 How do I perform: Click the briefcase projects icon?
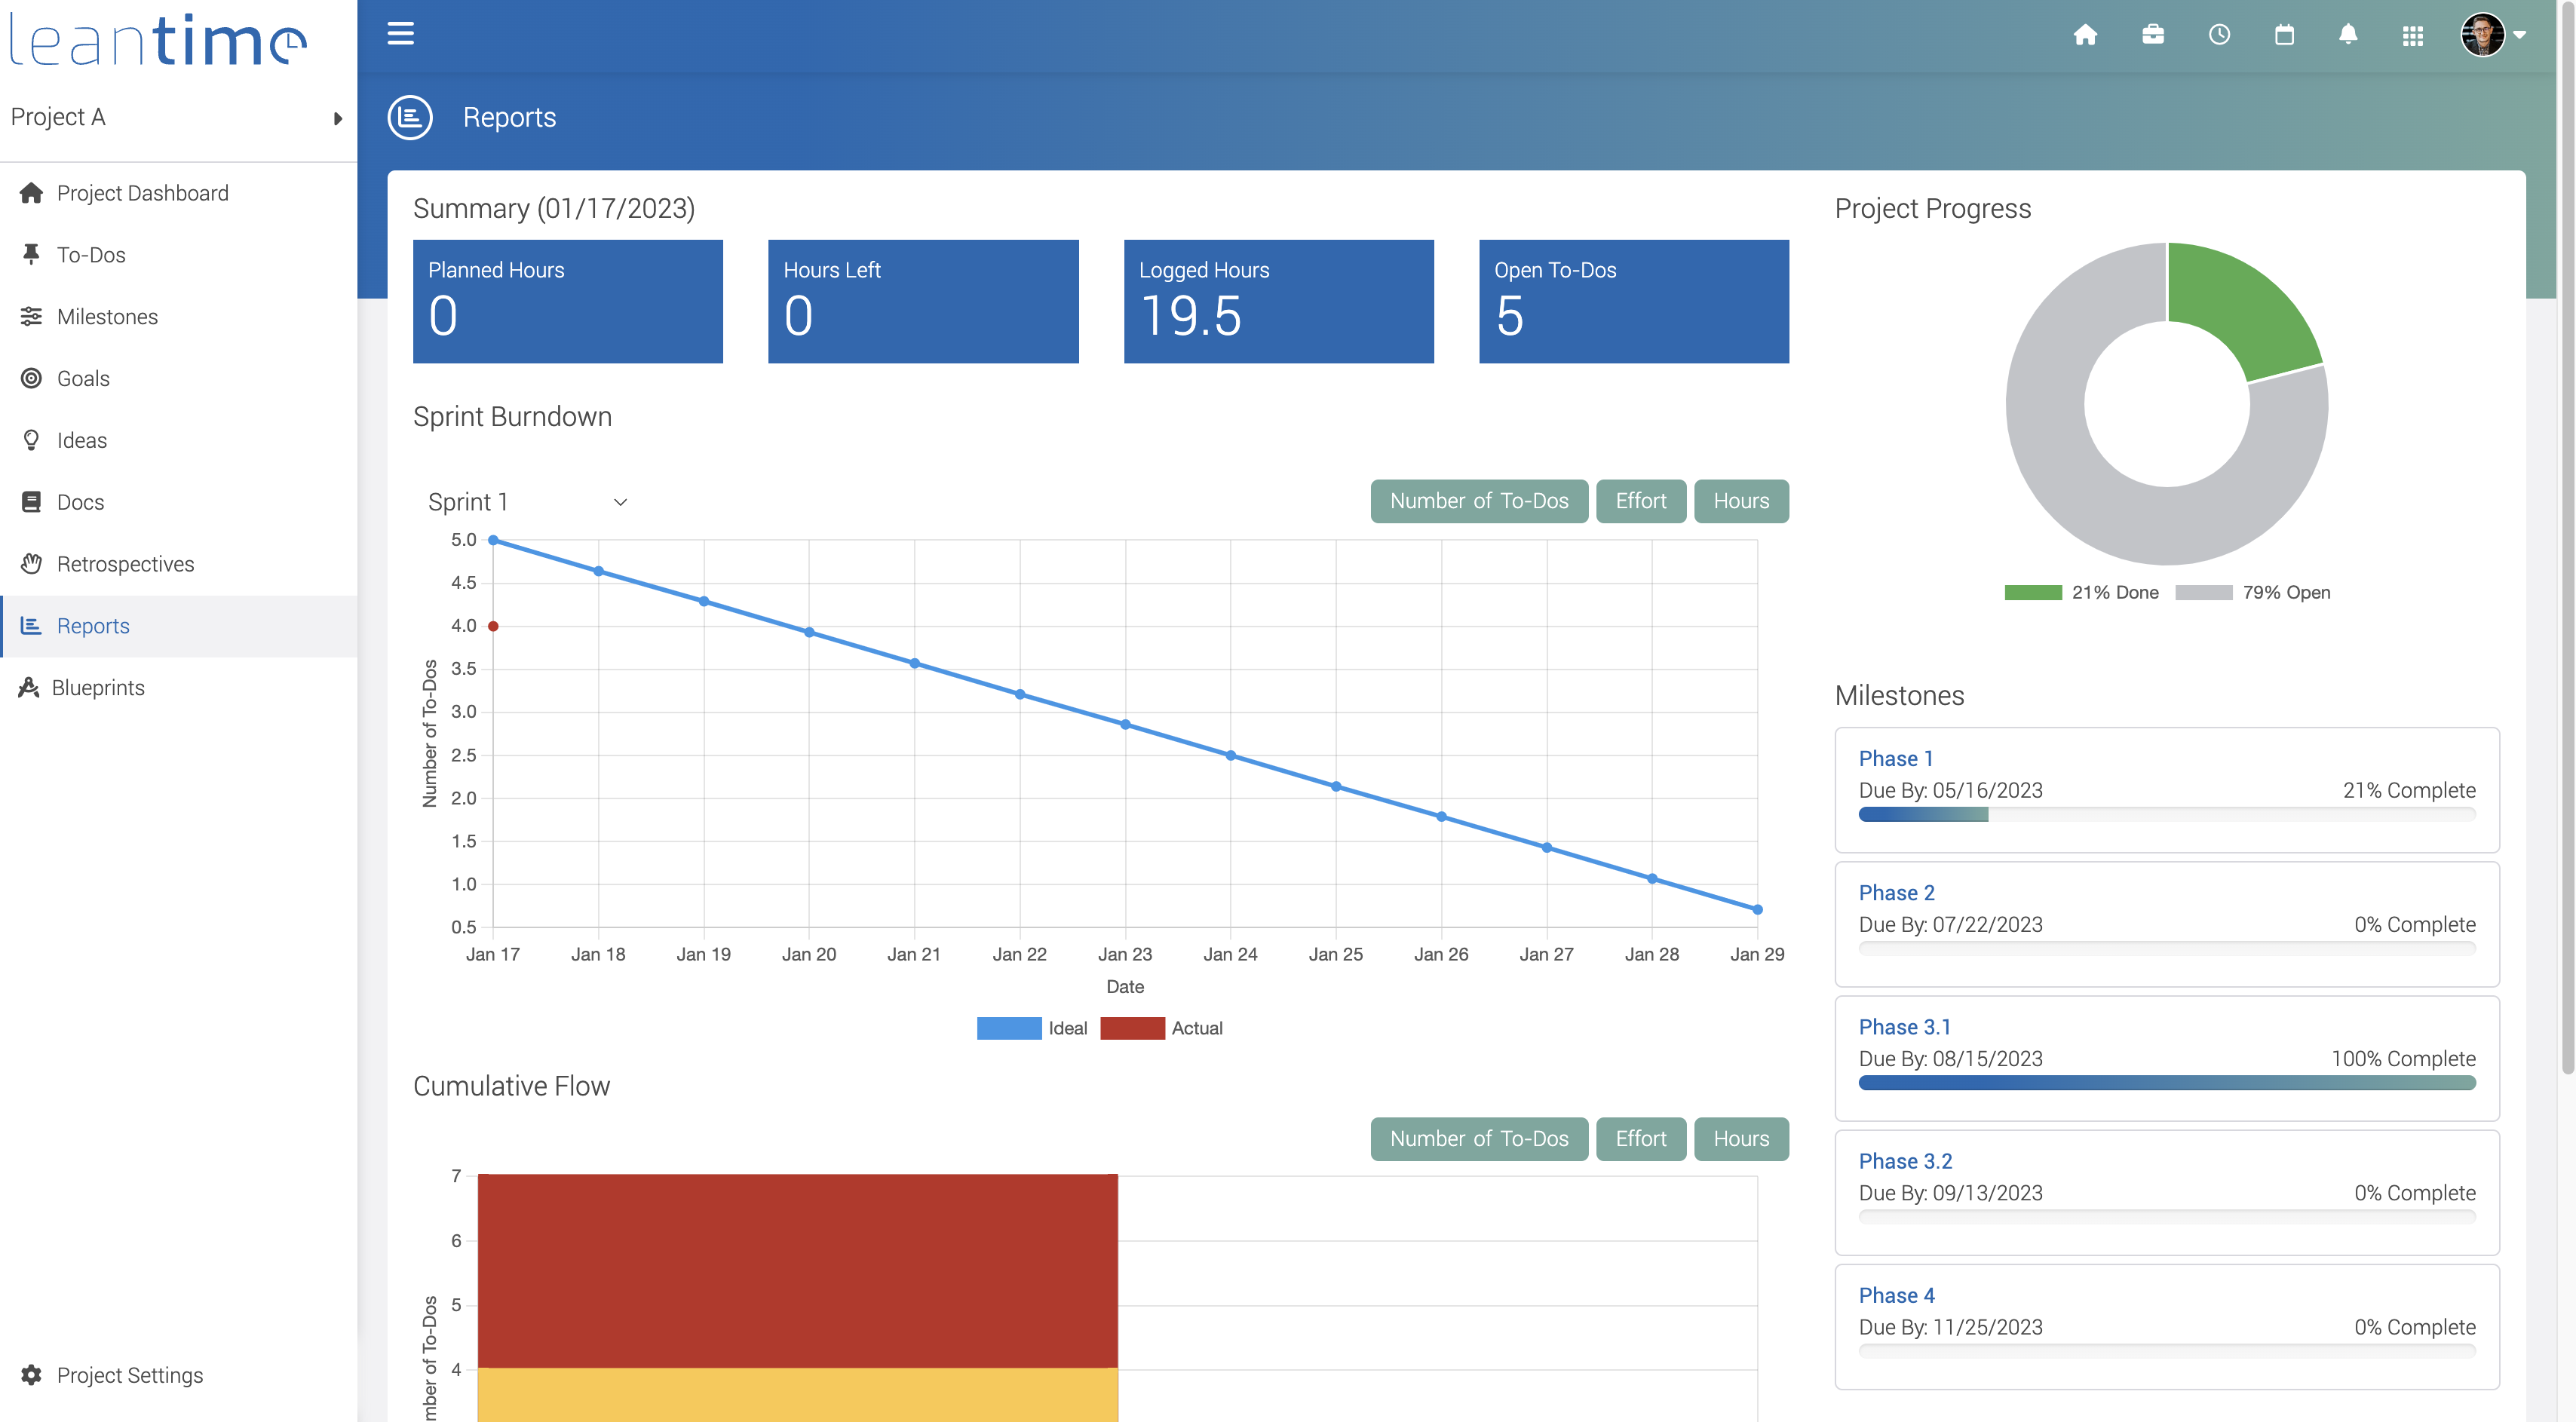2153,35
